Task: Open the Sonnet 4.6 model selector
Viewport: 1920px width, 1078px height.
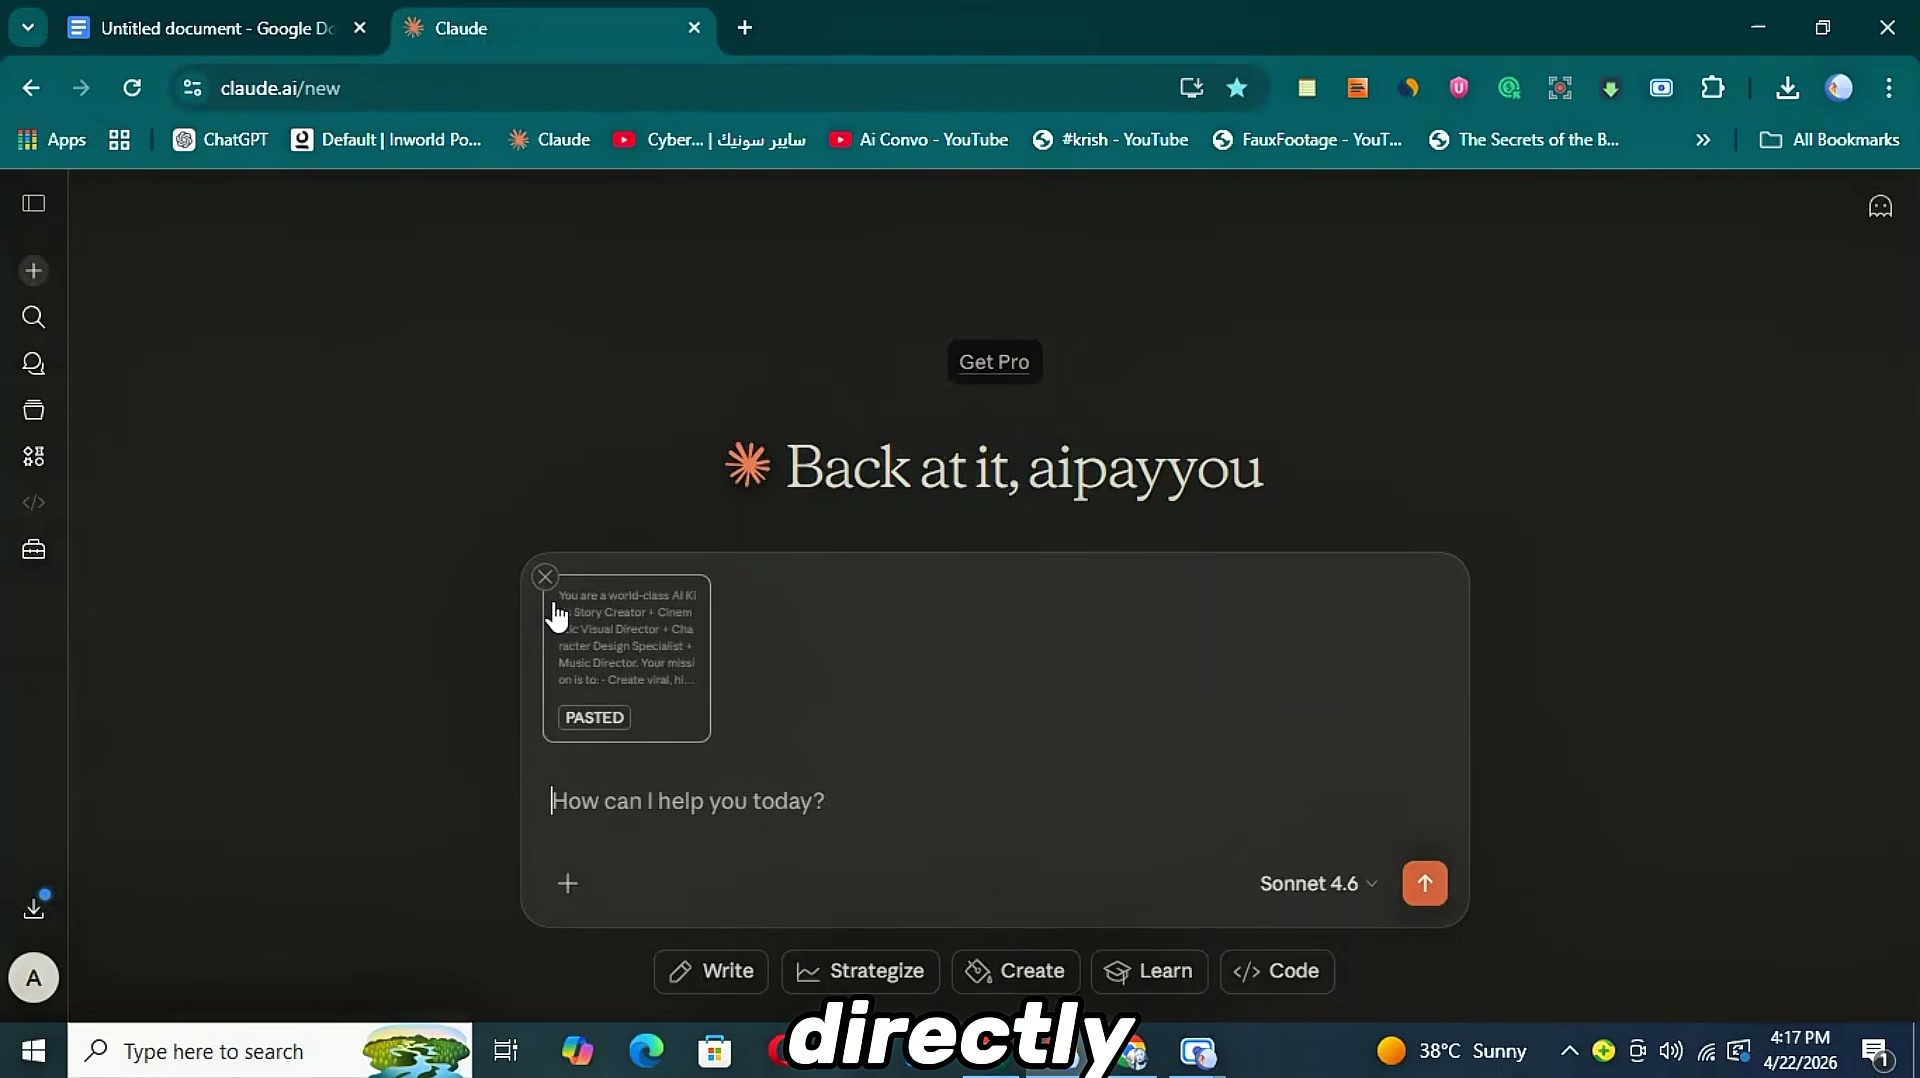Action: pyautogui.click(x=1318, y=884)
